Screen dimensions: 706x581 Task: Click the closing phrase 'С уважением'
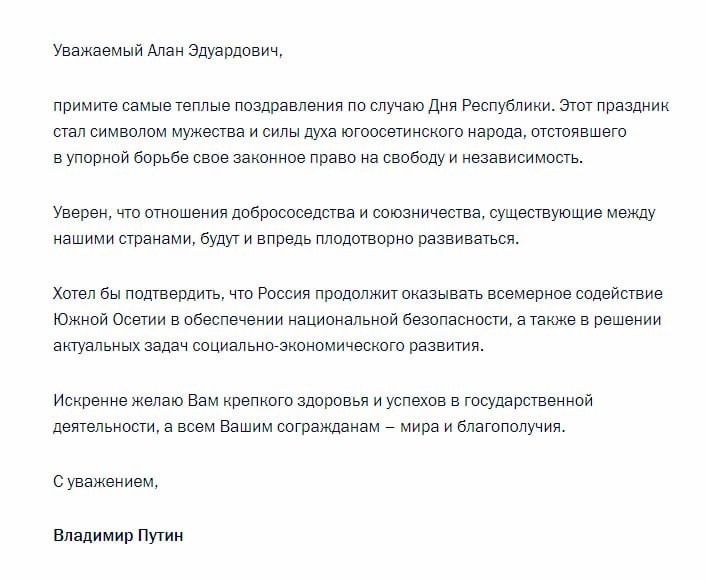coord(104,482)
